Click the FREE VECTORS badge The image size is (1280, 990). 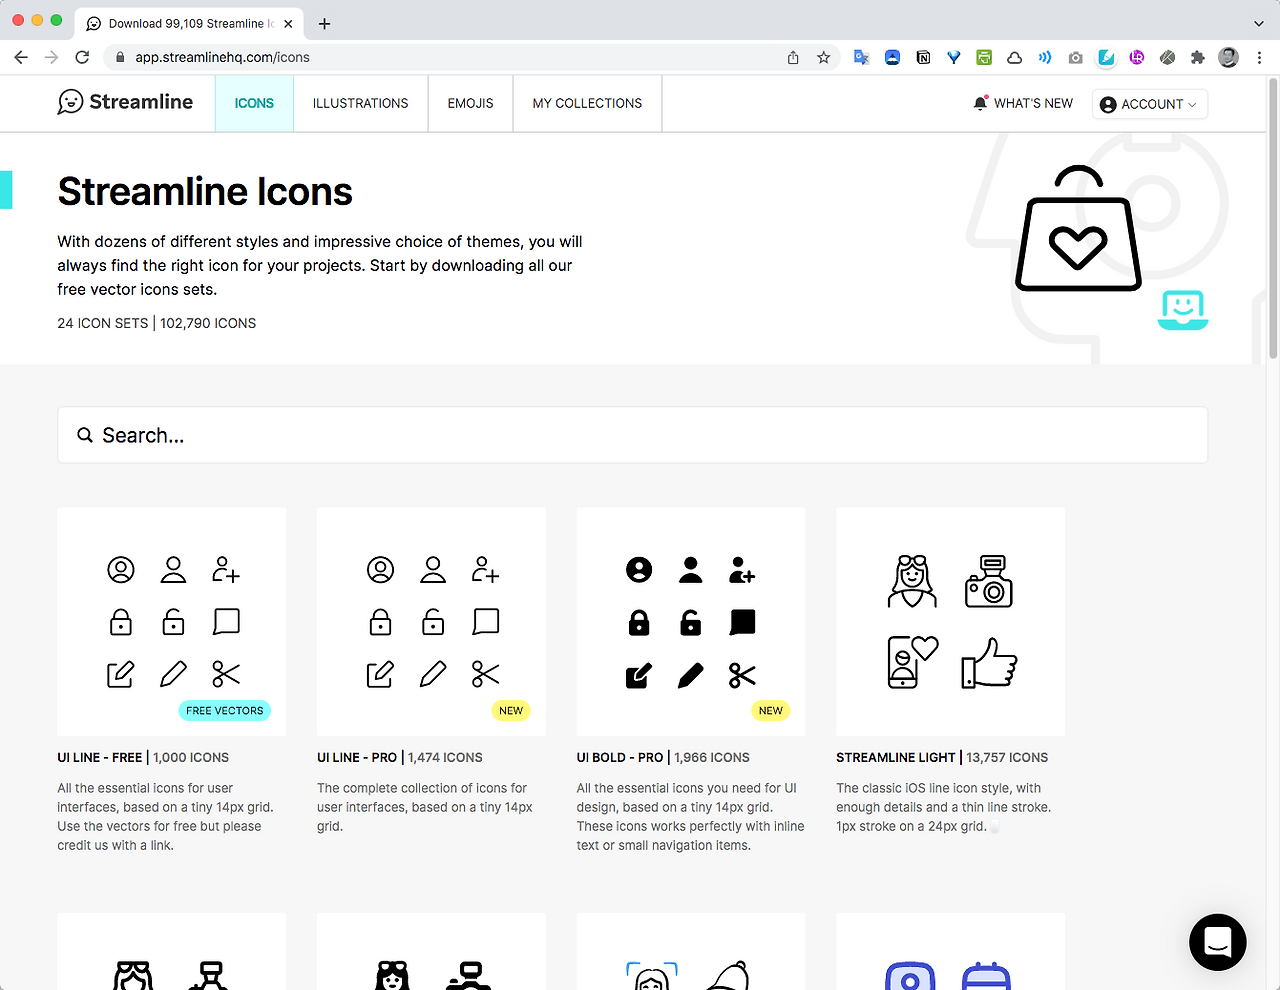(225, 711)
